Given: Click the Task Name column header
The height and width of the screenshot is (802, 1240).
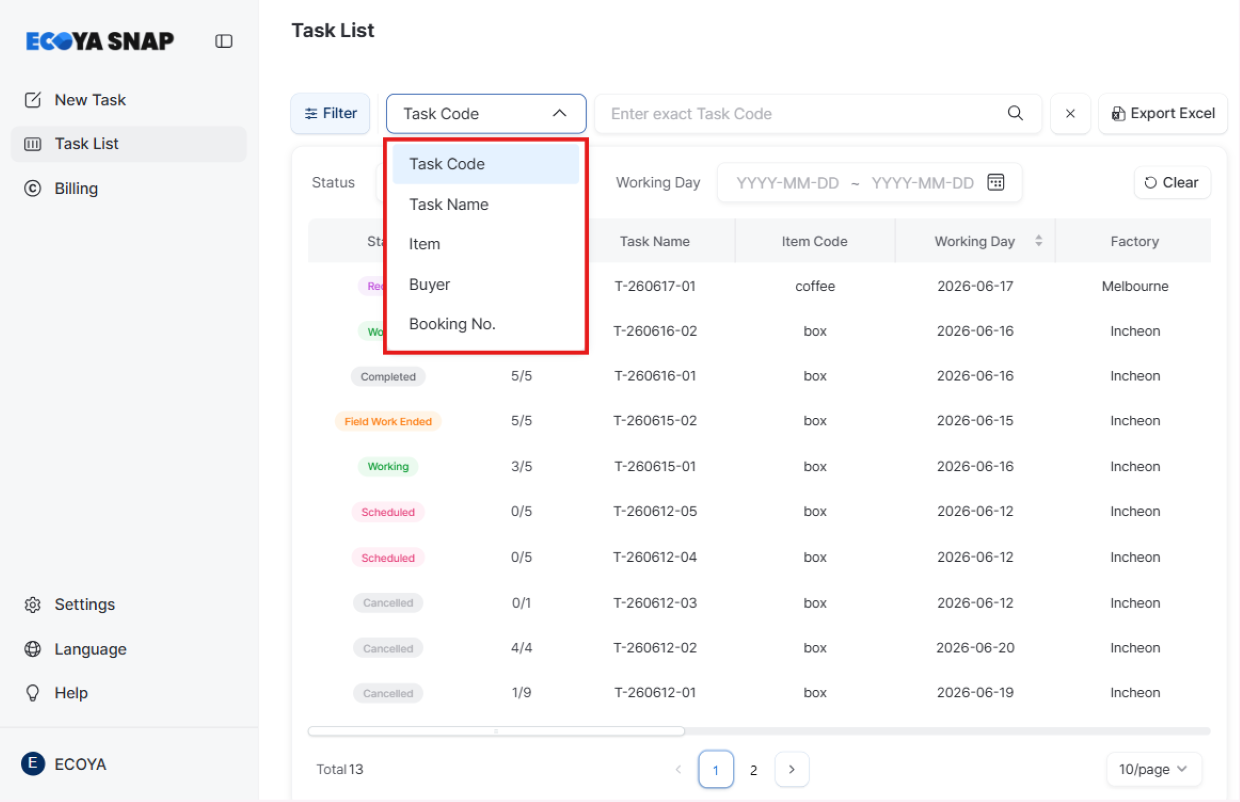Looking at the screenshot, I should 655,241.
